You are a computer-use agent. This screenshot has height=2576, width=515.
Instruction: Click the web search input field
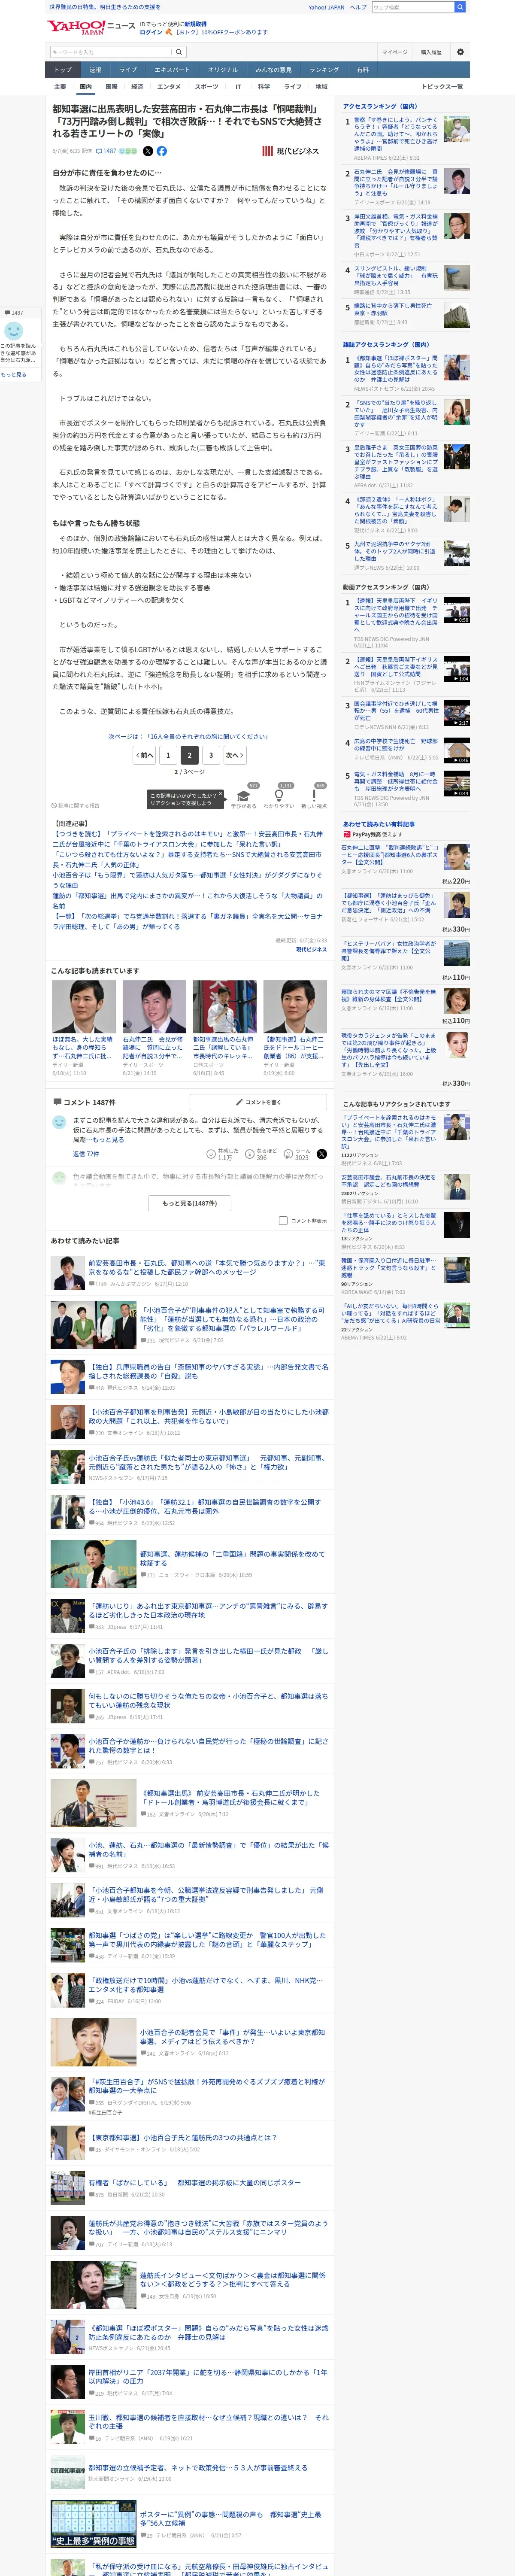point(413,7)
